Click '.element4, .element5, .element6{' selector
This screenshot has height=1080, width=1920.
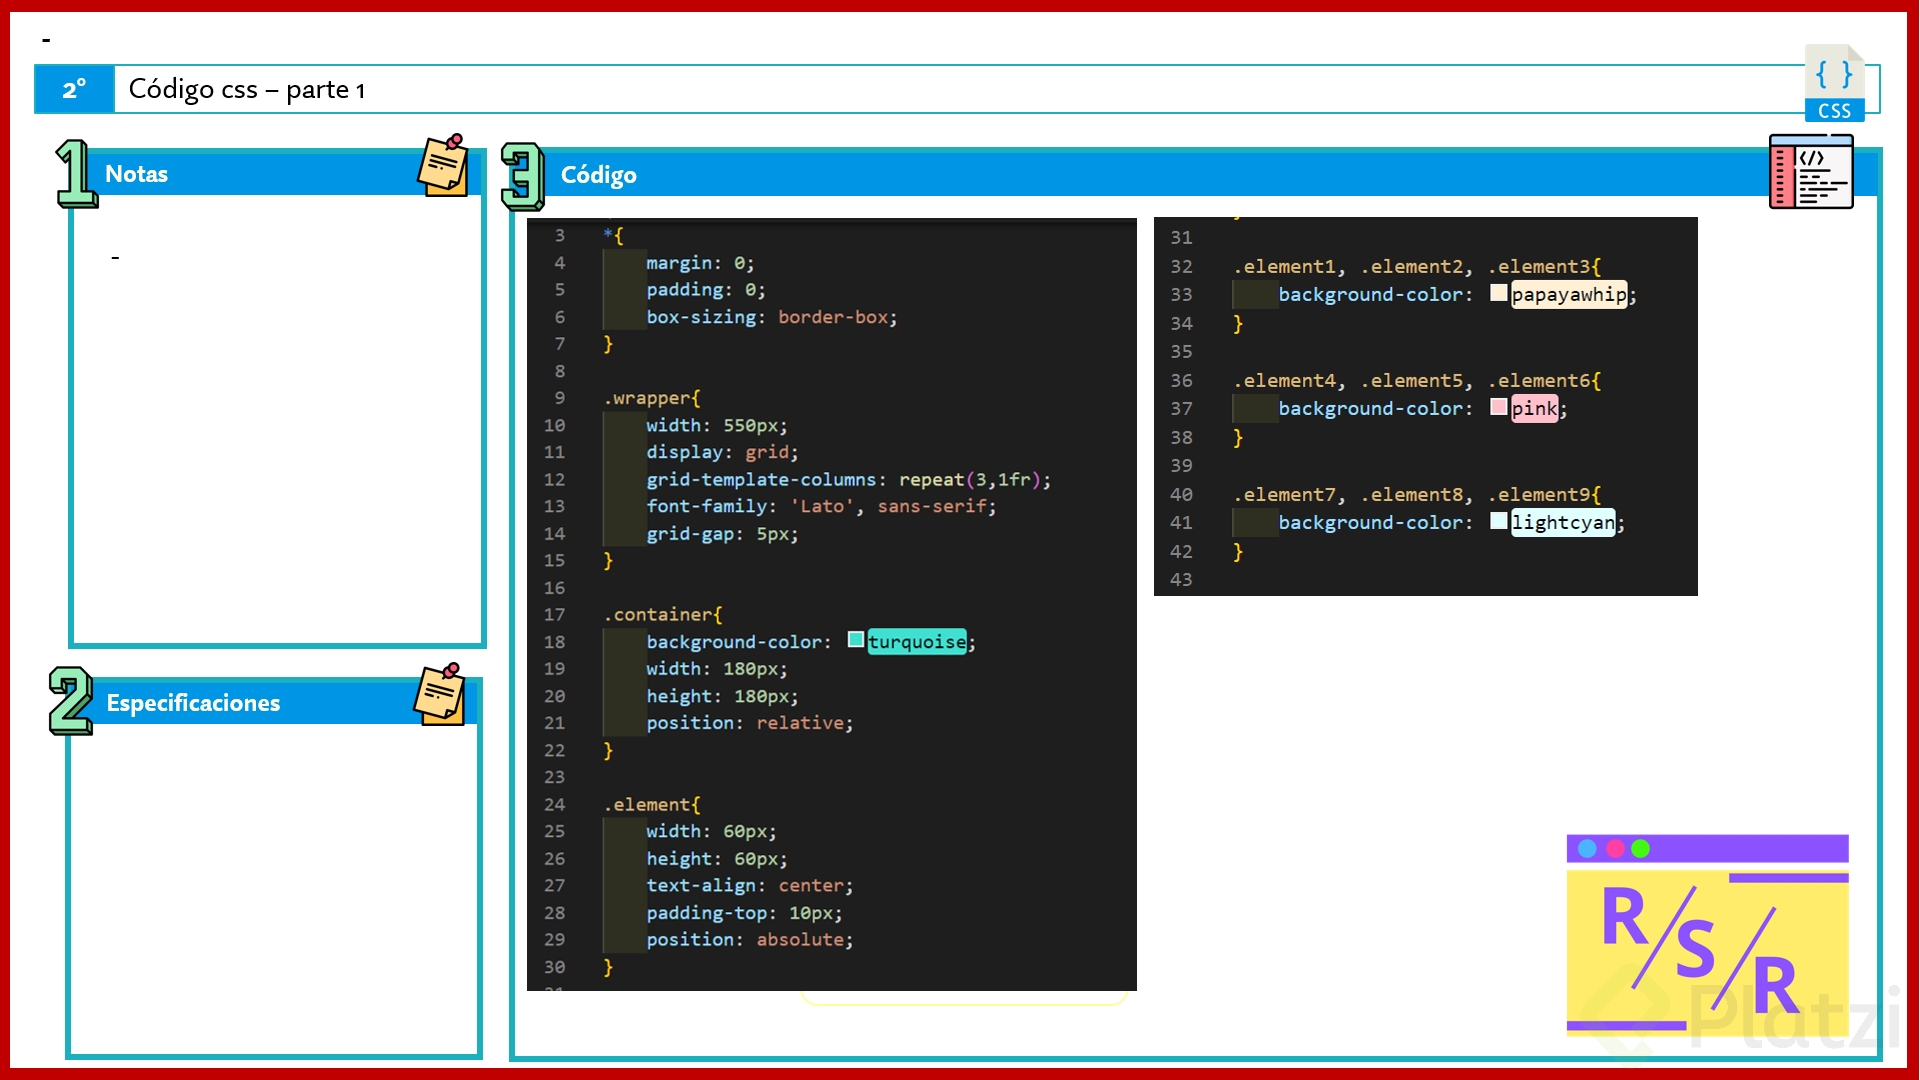click(1417, 381)
